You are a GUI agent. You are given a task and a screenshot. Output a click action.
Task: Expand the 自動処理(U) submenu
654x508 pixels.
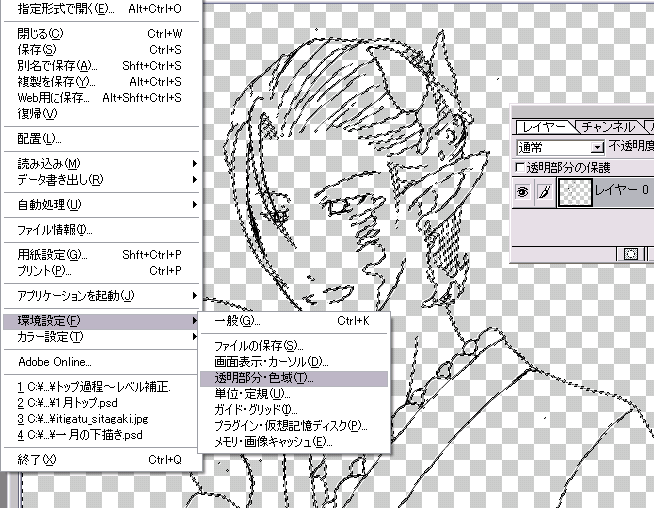(102, 205)
